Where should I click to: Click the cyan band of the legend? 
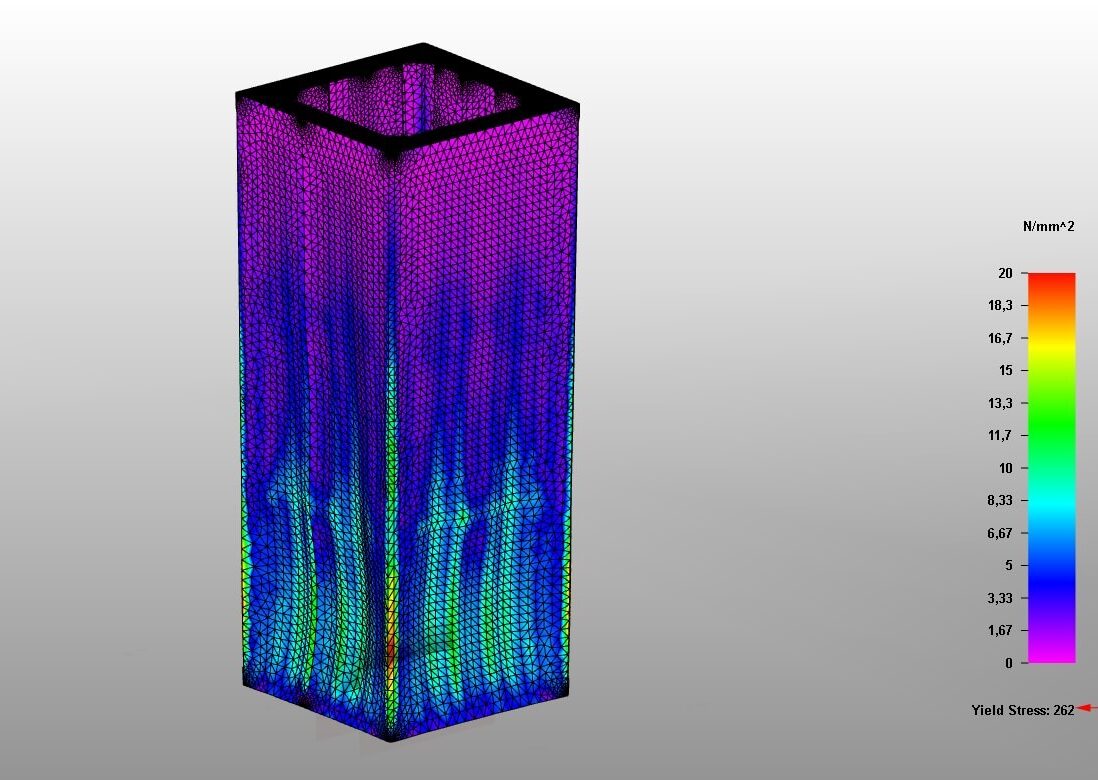pos(1051,508)
